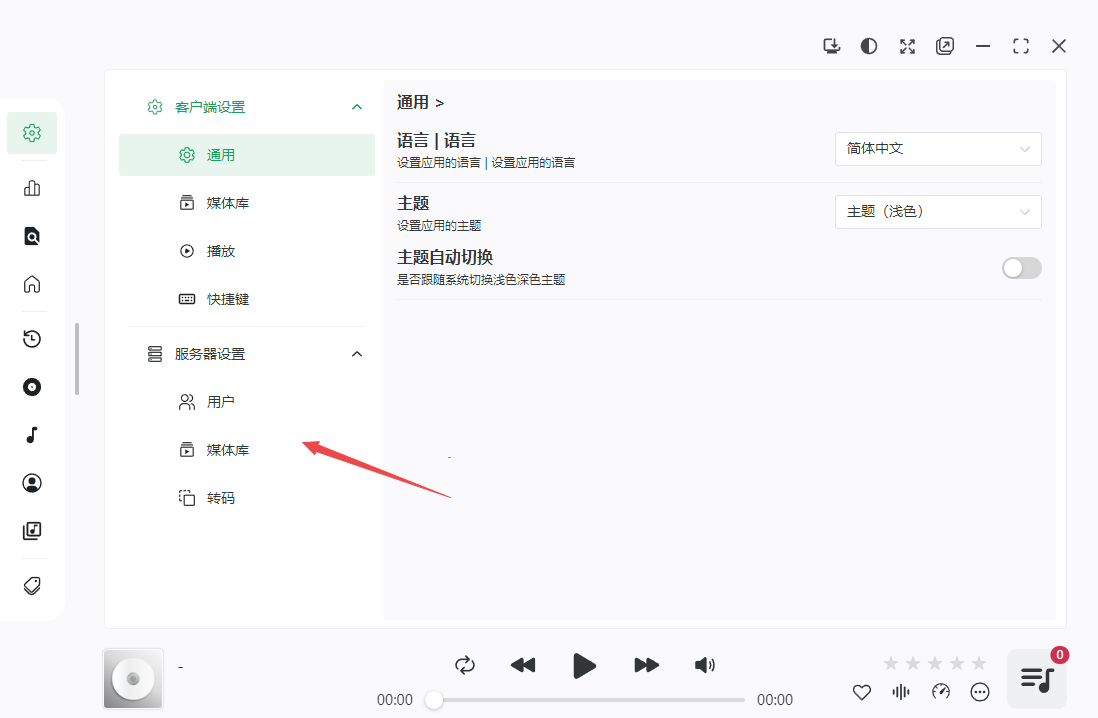Click the home icon in left sidebar

point(32,284)
